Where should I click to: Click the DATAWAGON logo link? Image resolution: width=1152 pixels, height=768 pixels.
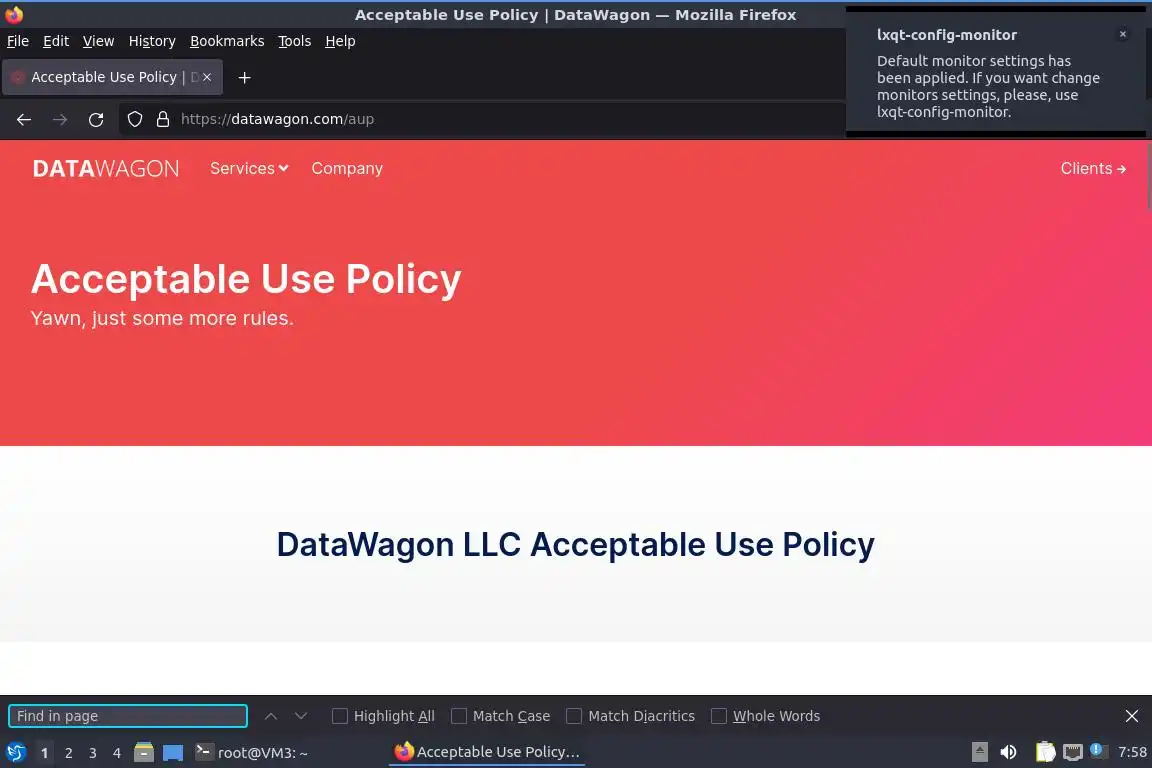106,168
